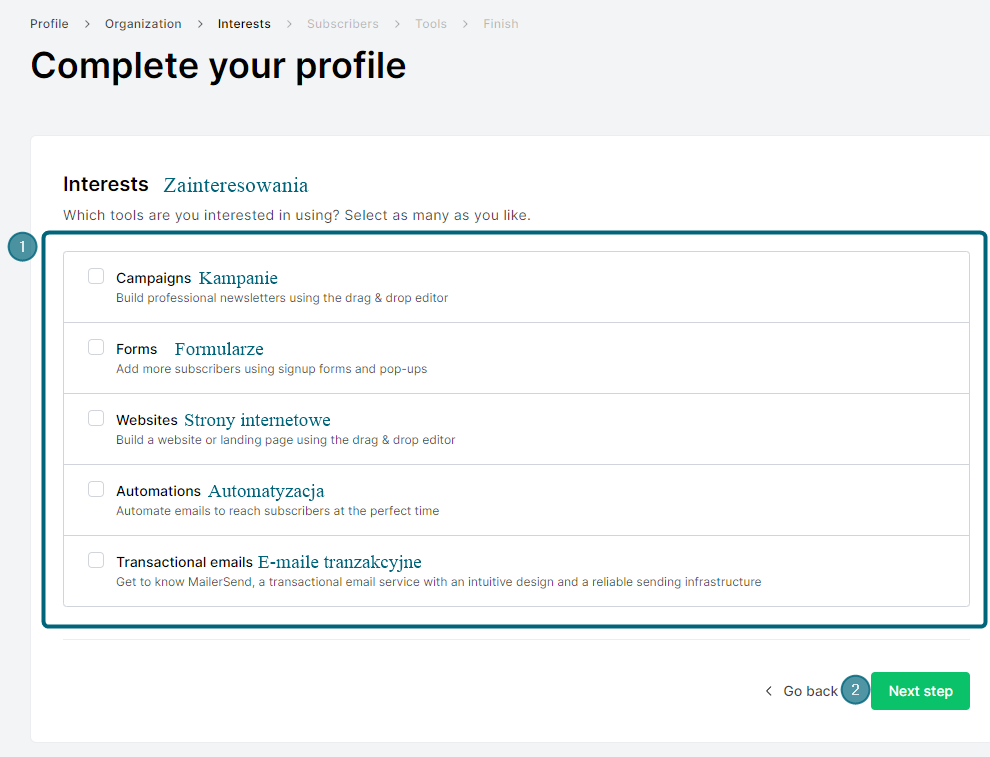Click the numbered marker 2 circle
Image resolution: width=990 pixels, height=757 pixels.
856,689
